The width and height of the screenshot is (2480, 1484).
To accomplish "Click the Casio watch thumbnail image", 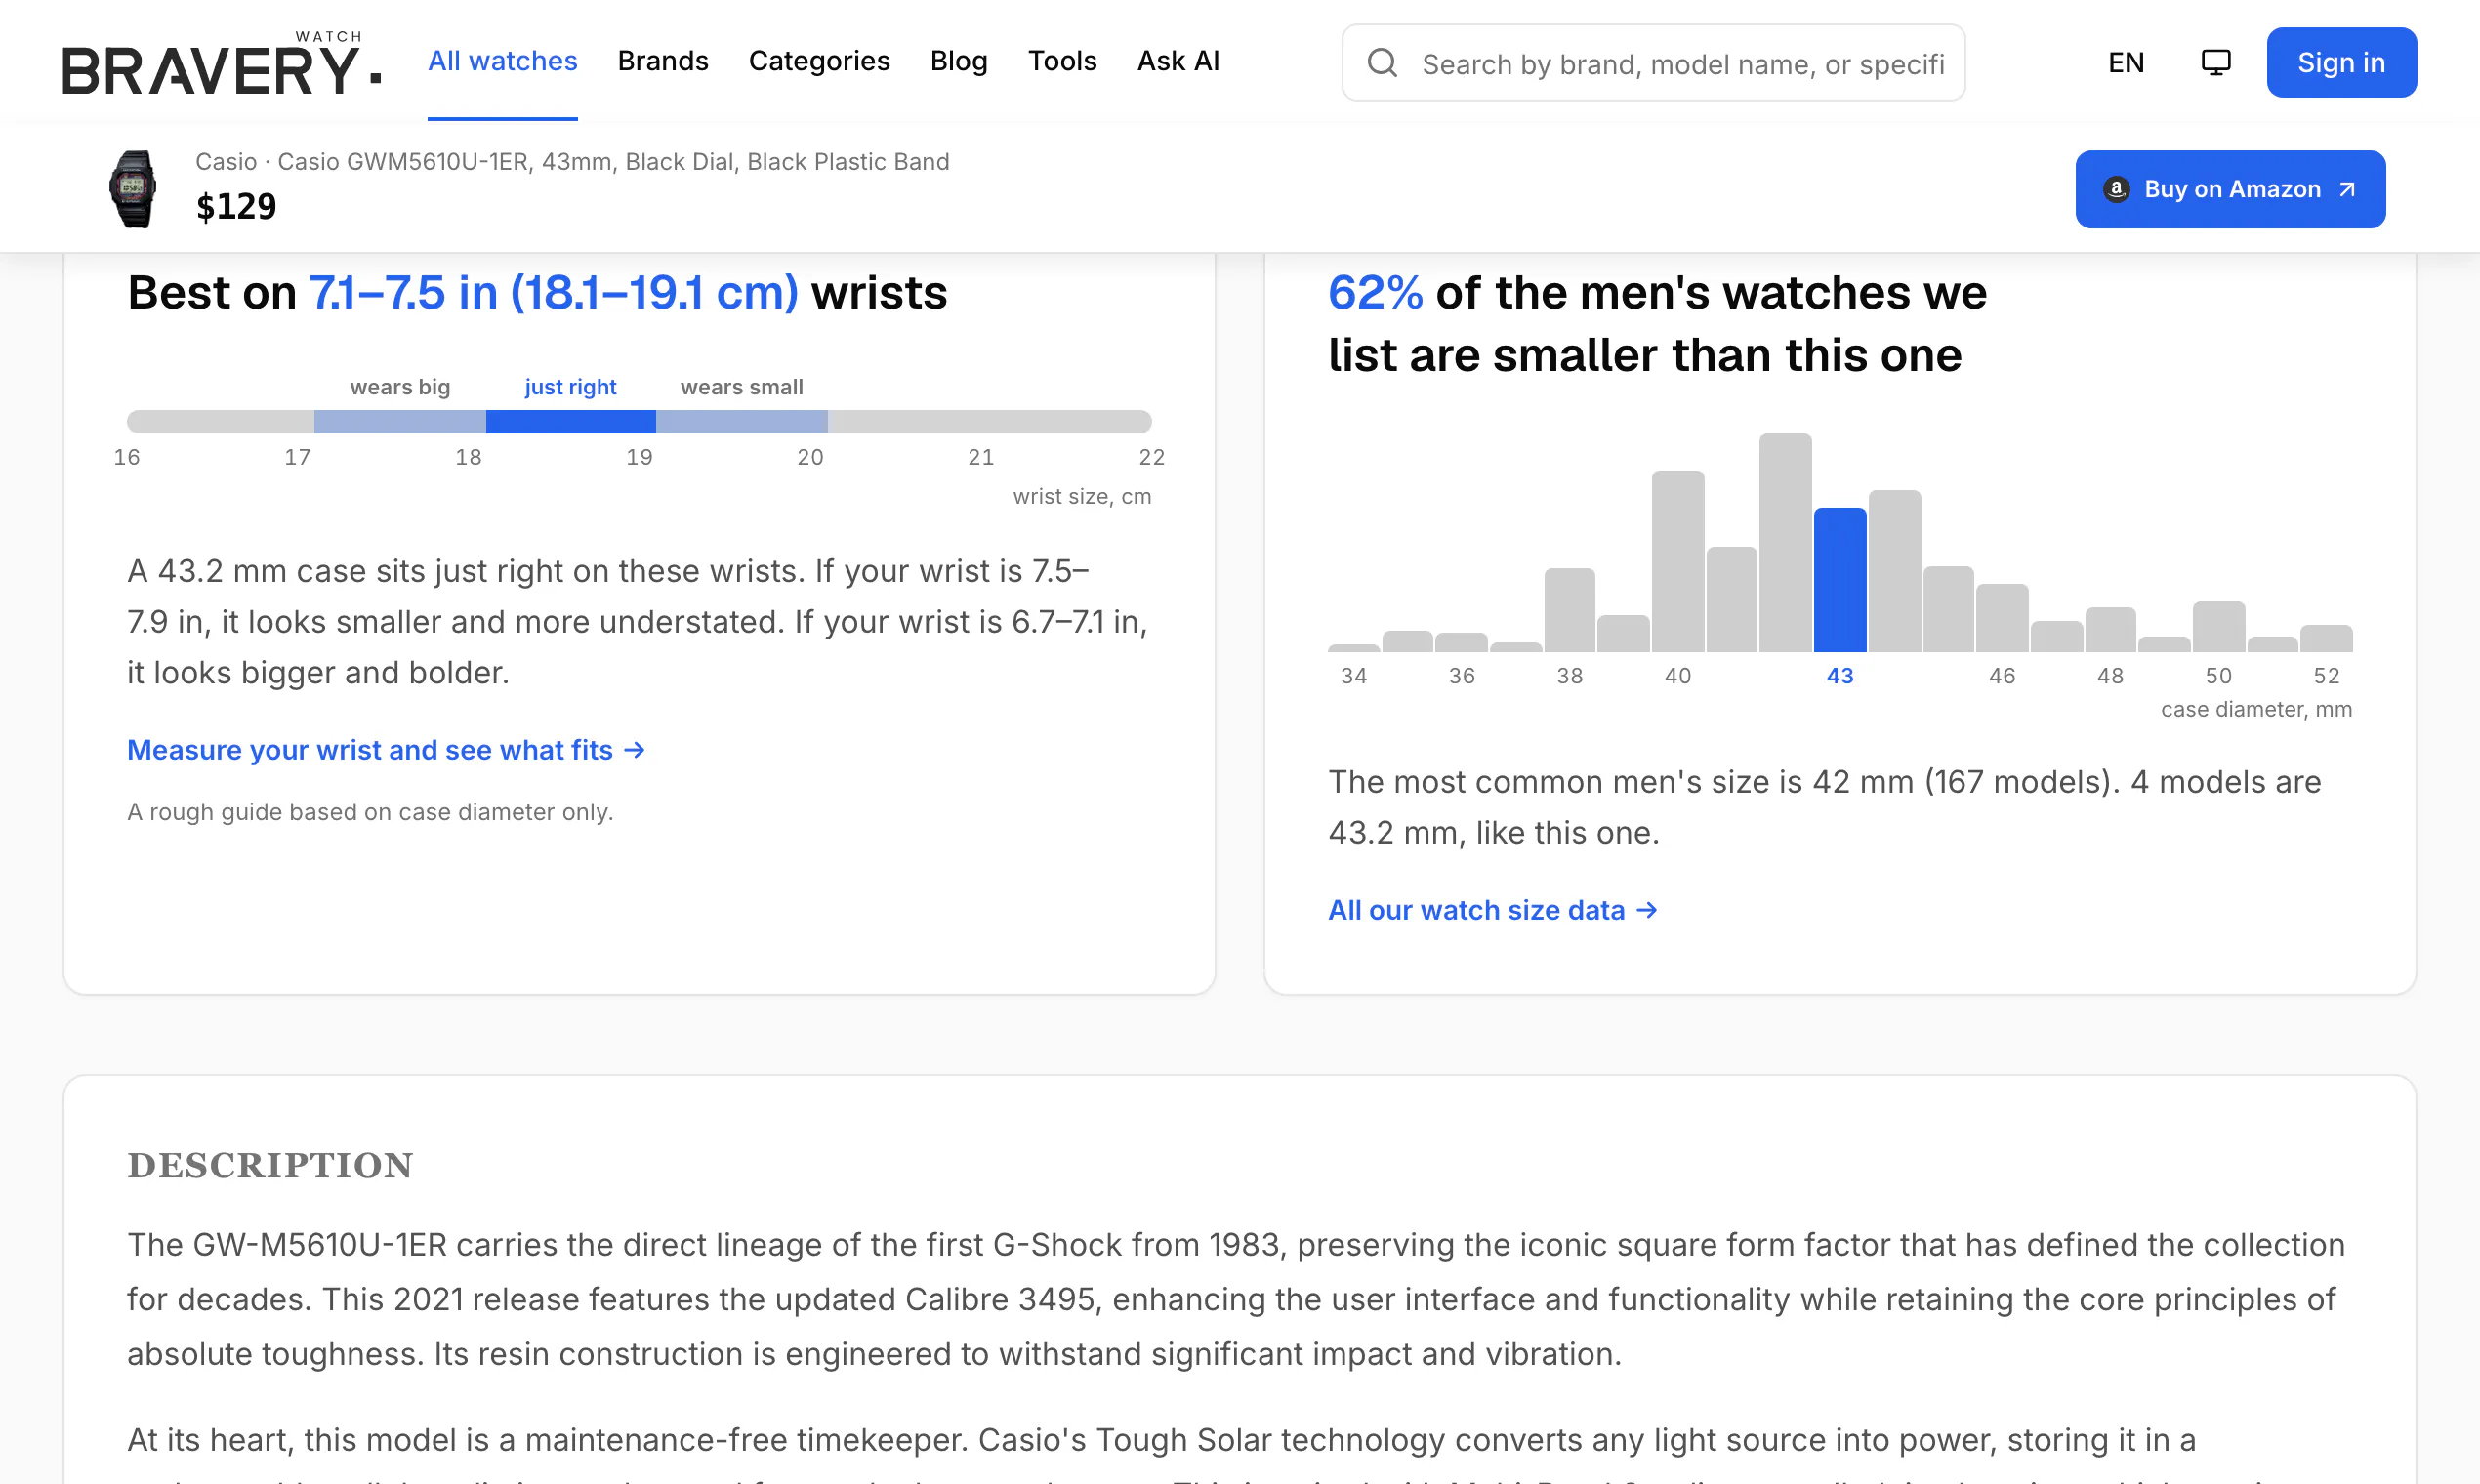I will tap(133, 189).
